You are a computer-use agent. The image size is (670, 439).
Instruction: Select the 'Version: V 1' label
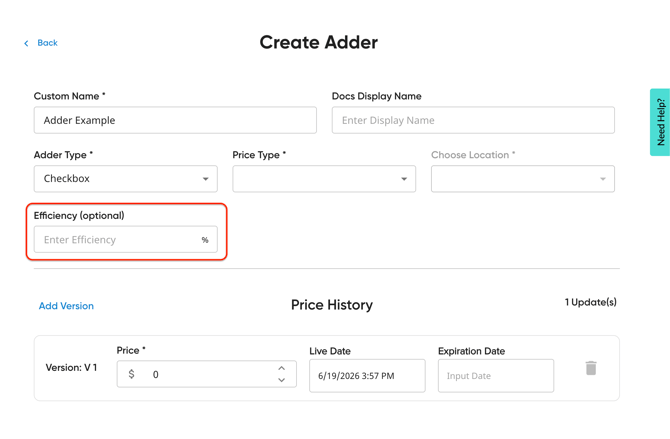click(71, 368)
